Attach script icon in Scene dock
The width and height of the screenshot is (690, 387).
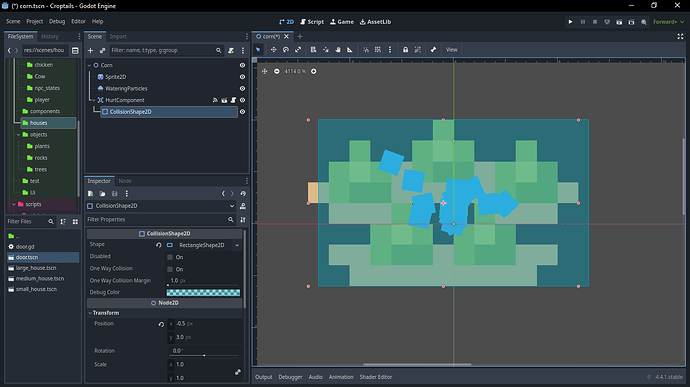(x=231, y=51)
